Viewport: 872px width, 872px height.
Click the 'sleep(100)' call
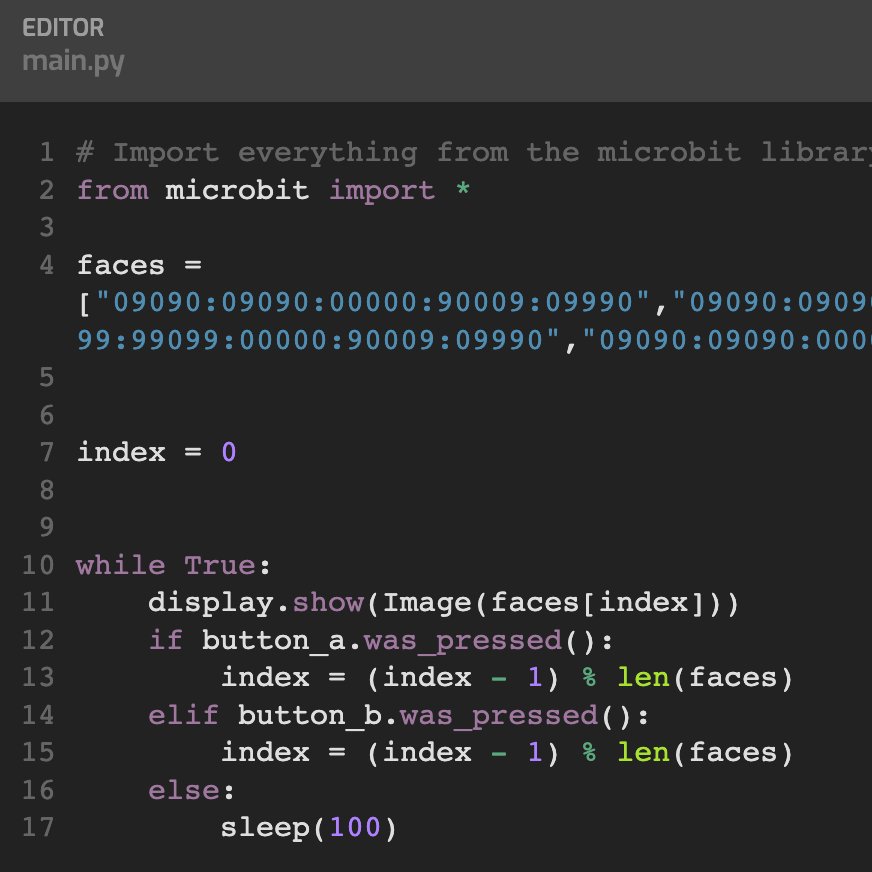[x=309, y=828]
